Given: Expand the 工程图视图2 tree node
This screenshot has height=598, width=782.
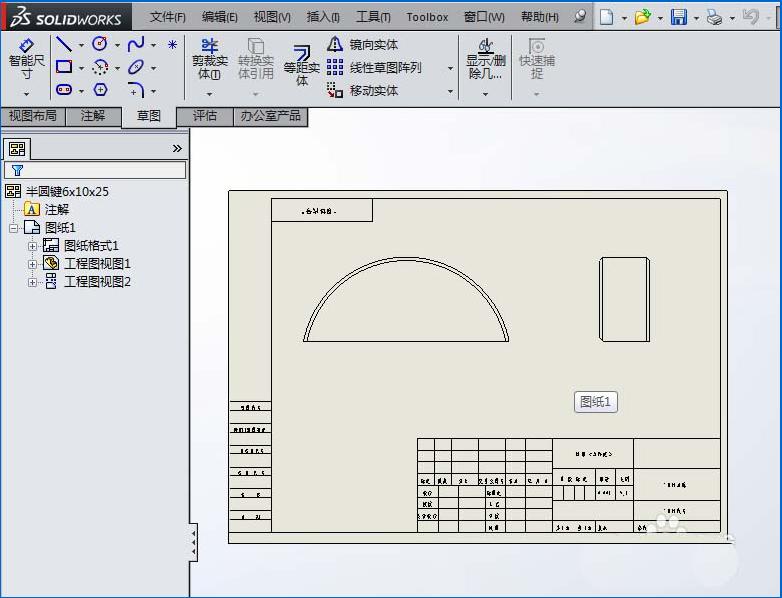Looking at the screenshot, I should pyautogui.click(x=32, y=282).
